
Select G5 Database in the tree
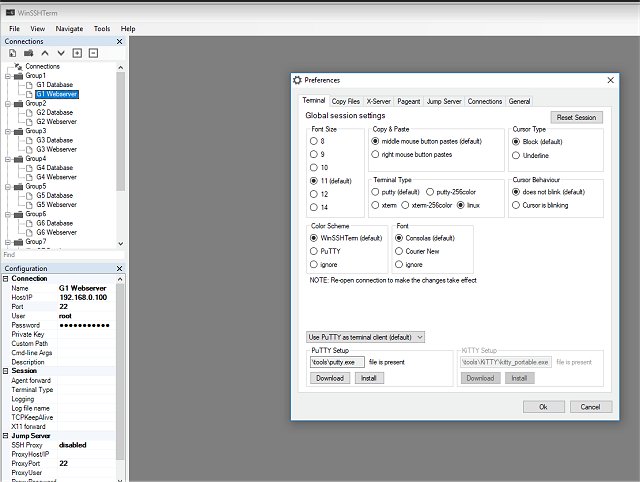(x=55, y=195)
